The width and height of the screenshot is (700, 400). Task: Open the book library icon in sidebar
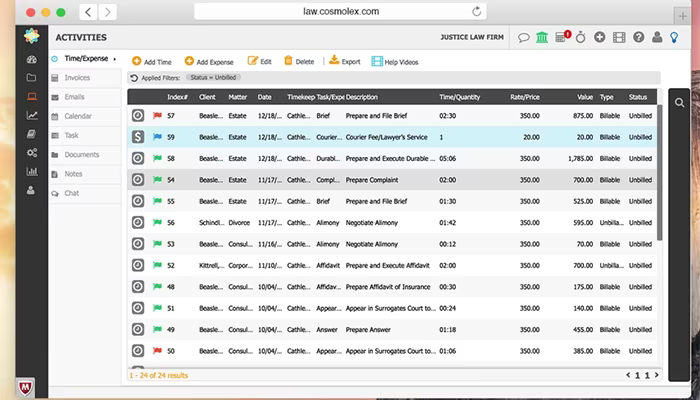pyautogui.click(x=31, y=134)
